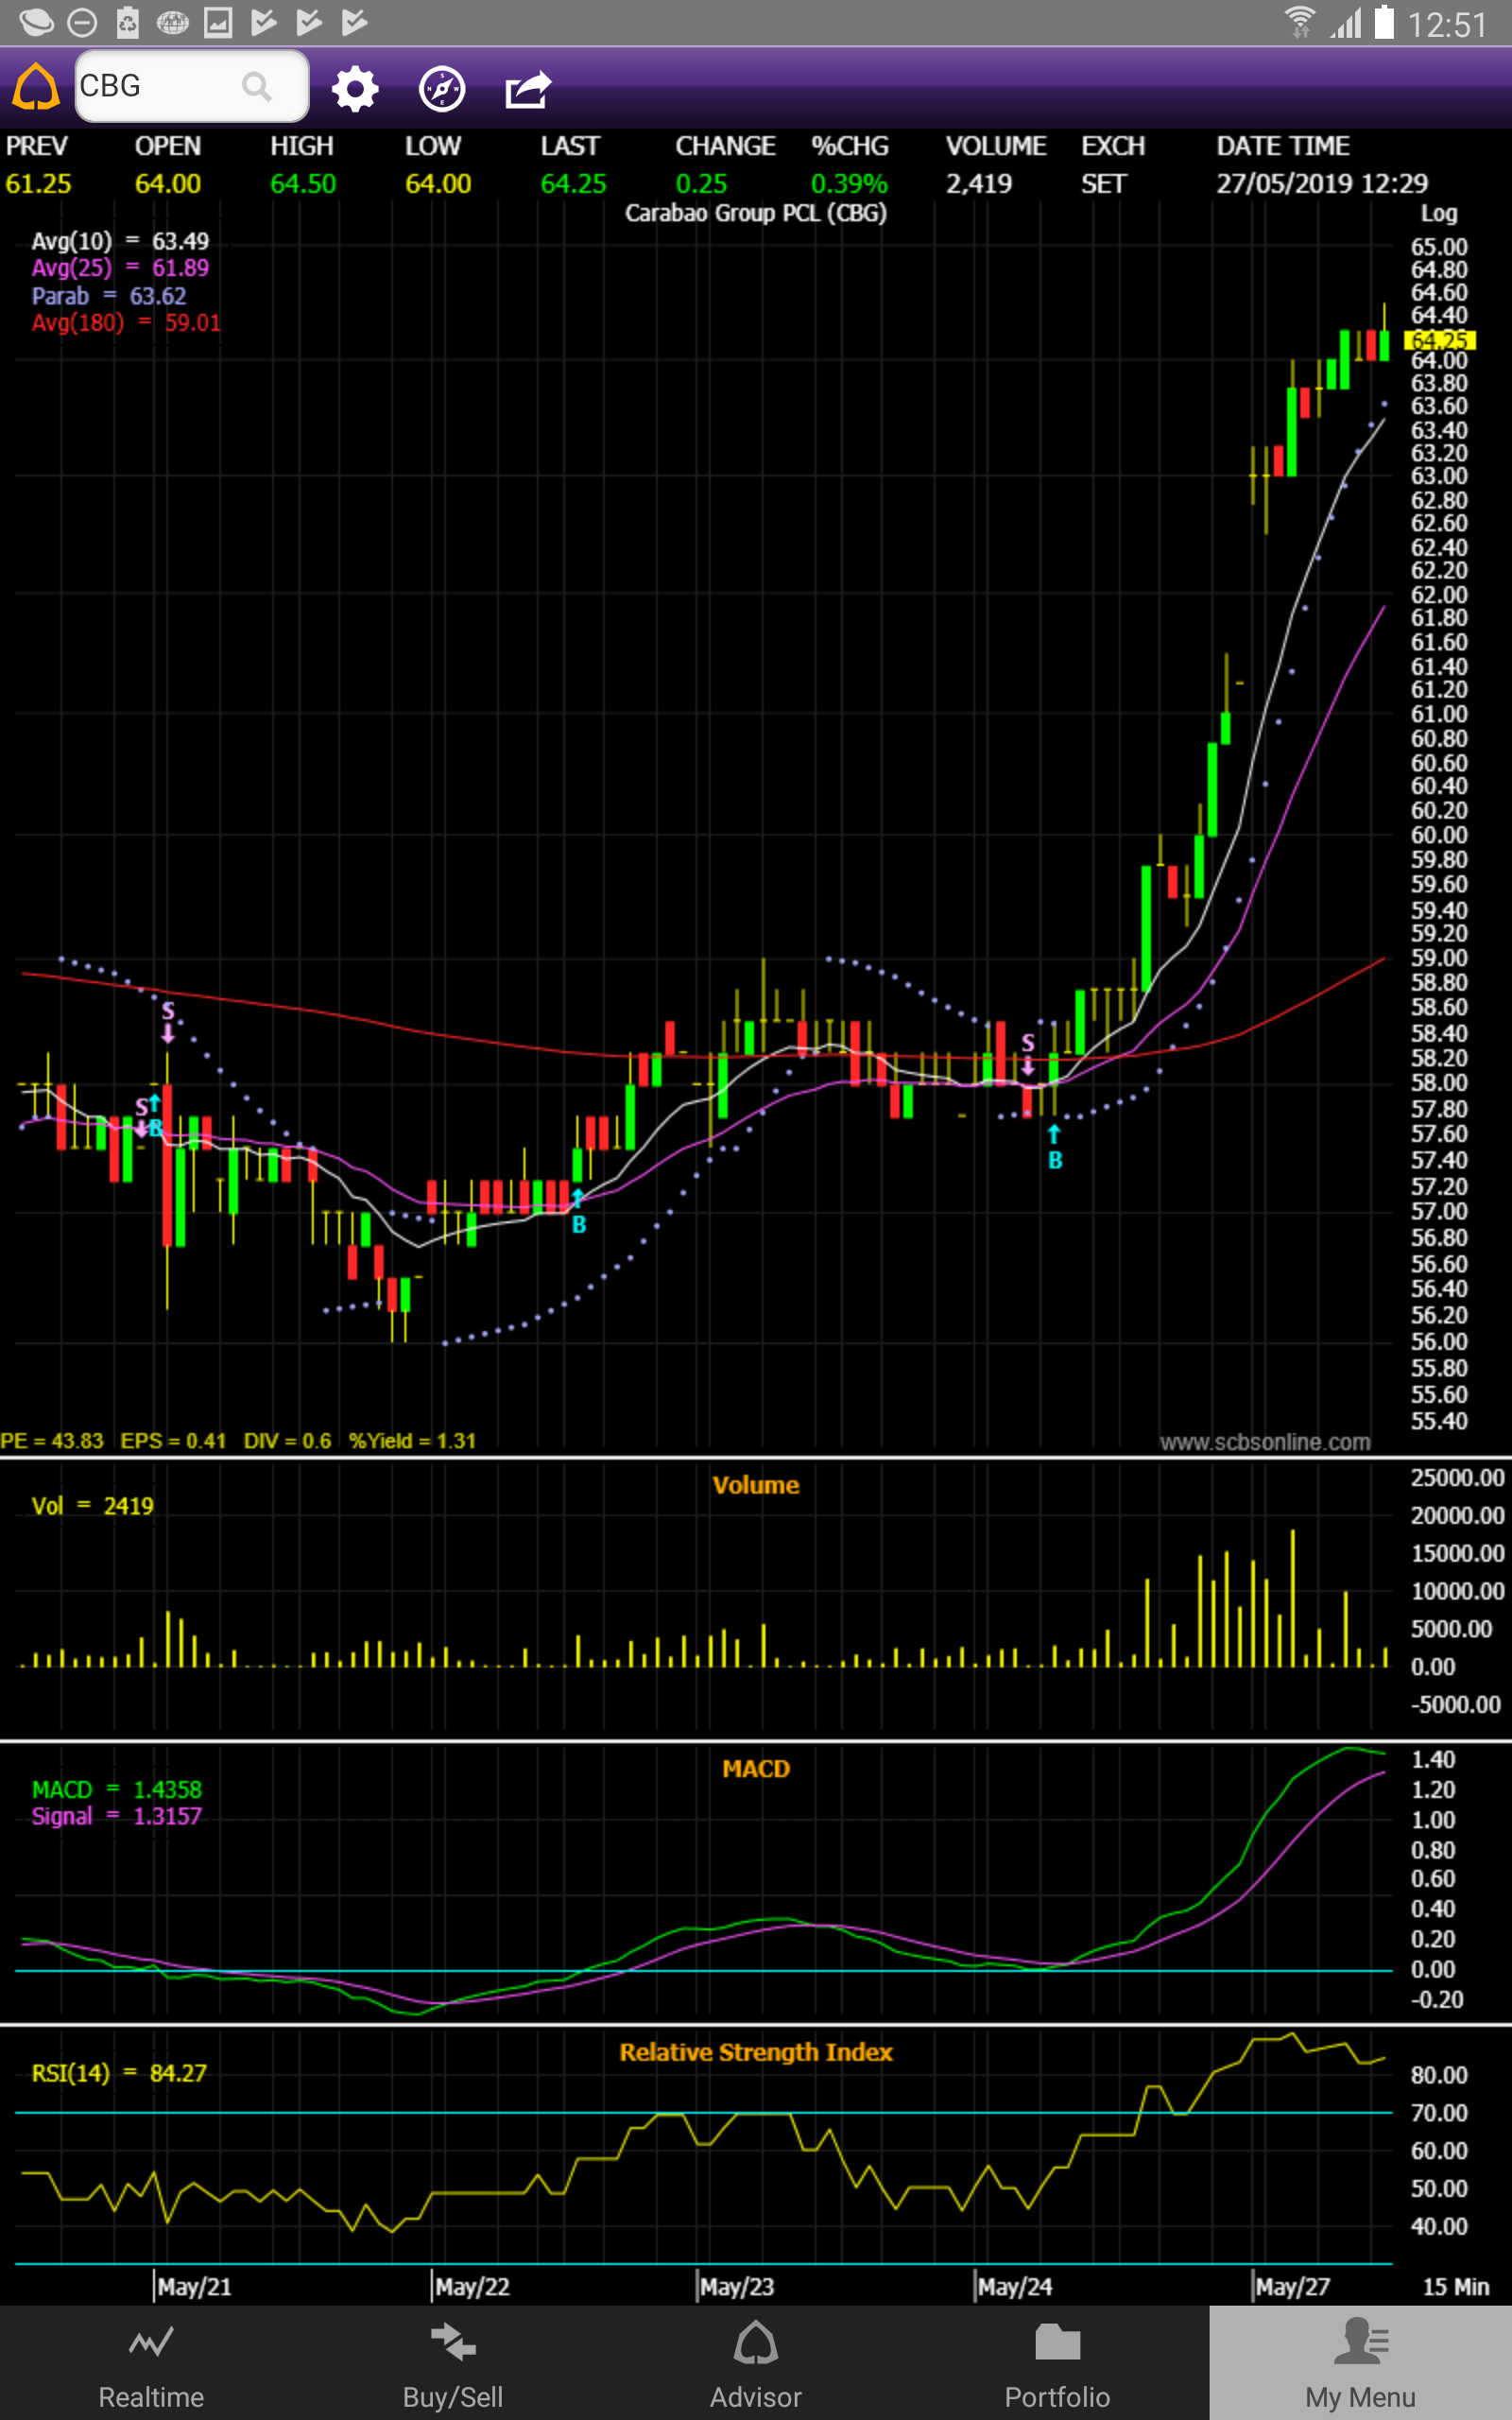This screenshot has width=1512, height=2420.
Task: Tap the May/23 date axis marker
Action: (x=737, y=2287)
